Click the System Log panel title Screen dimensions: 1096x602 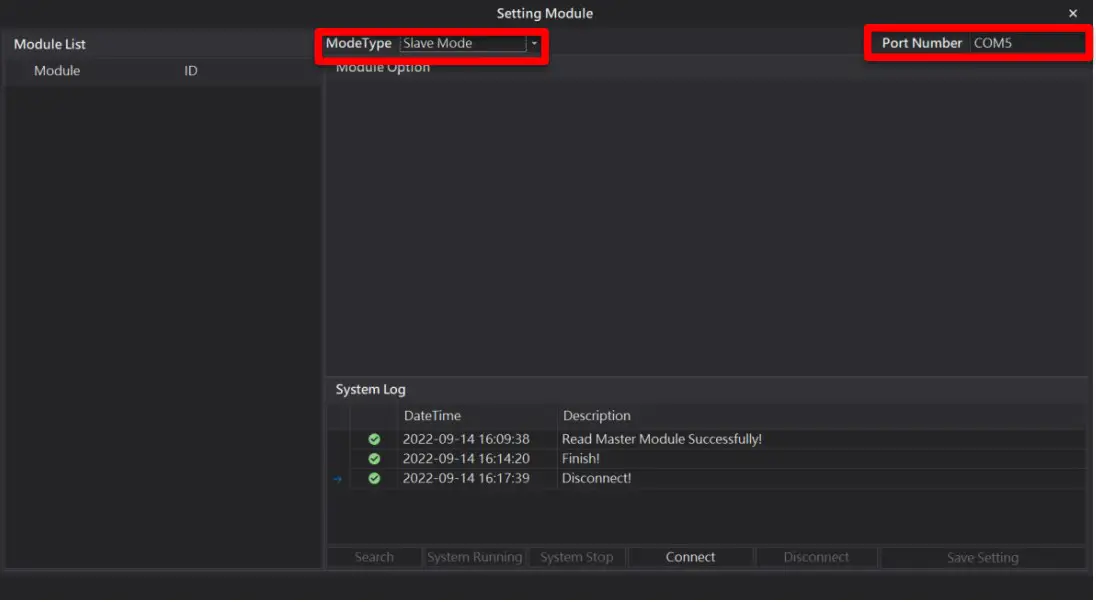[370, 389]
